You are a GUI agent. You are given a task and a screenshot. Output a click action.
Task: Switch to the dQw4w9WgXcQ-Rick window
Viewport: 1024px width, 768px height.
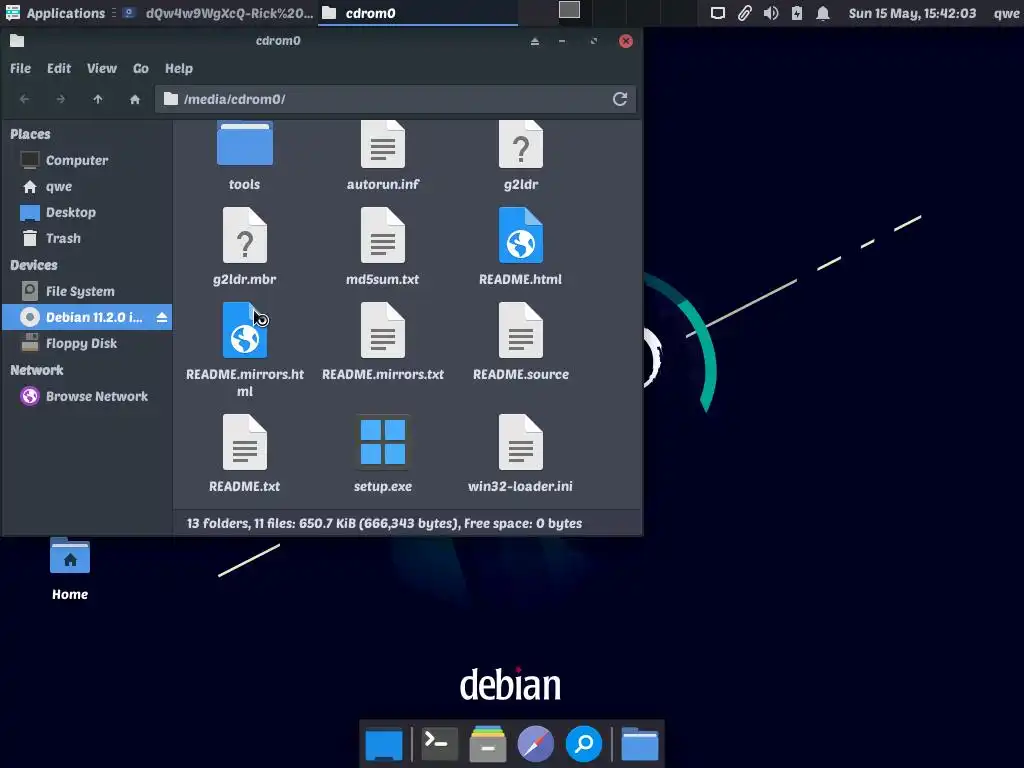[218, 13]
